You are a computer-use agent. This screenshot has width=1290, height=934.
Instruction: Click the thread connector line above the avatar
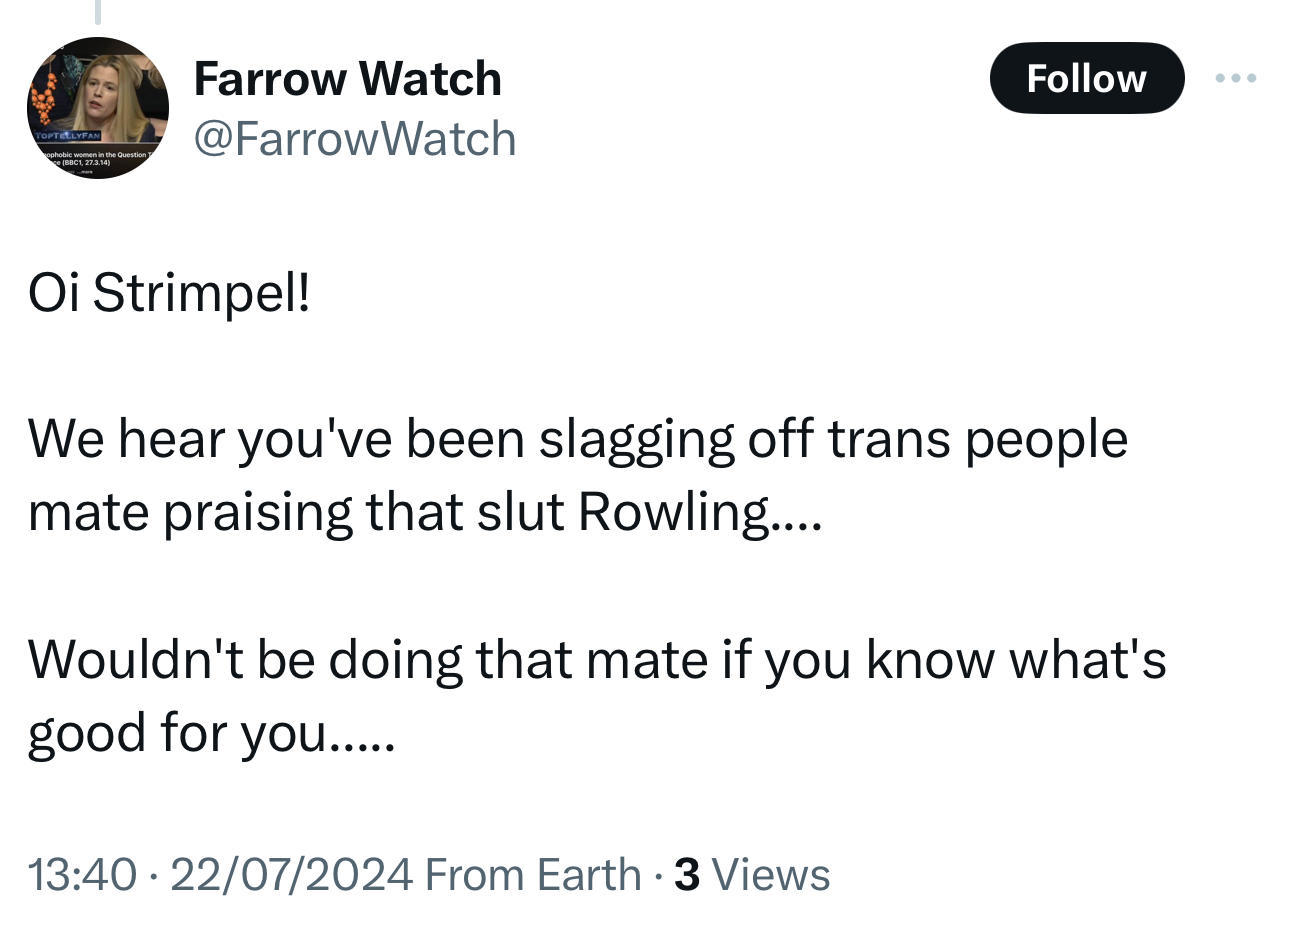pyautogui.click(x=98, y=12)
